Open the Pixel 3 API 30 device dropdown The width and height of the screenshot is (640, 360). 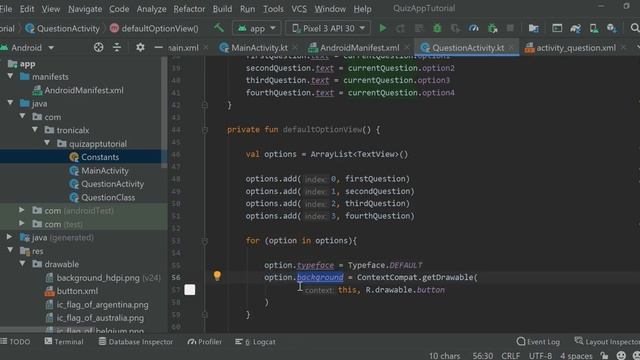(x=328, y=28)
